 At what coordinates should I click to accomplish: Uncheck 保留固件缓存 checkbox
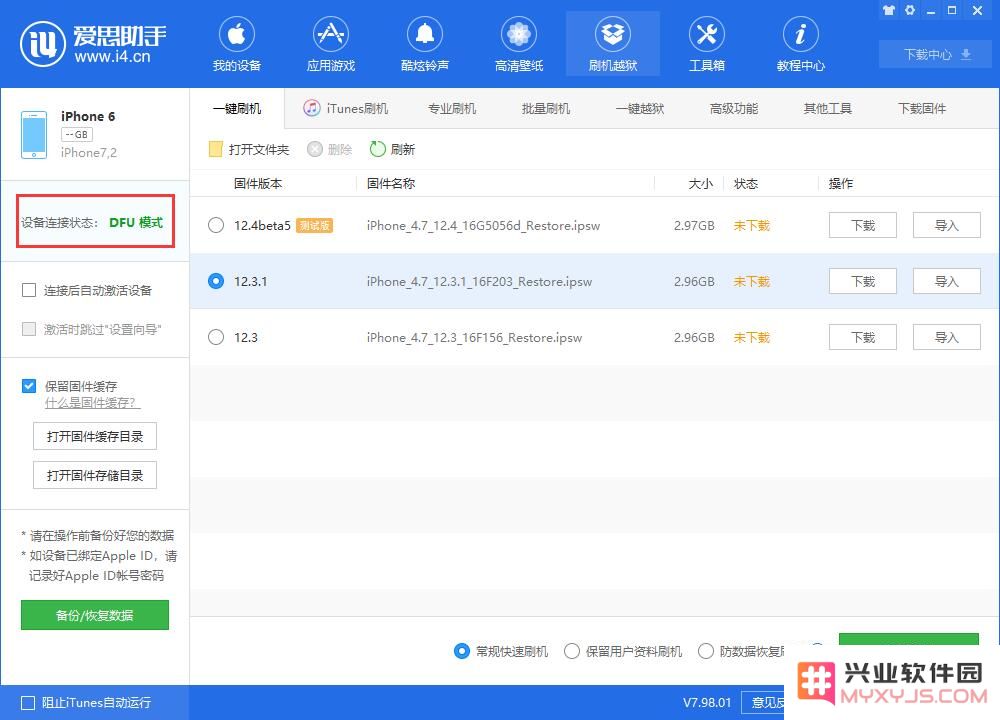tap(29, 386)
